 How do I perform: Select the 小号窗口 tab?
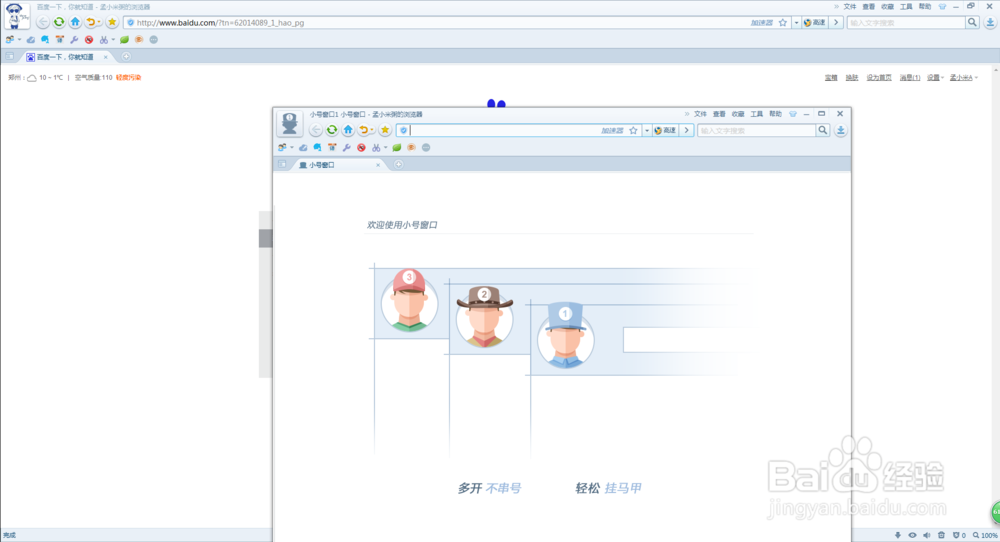[338, 165]
